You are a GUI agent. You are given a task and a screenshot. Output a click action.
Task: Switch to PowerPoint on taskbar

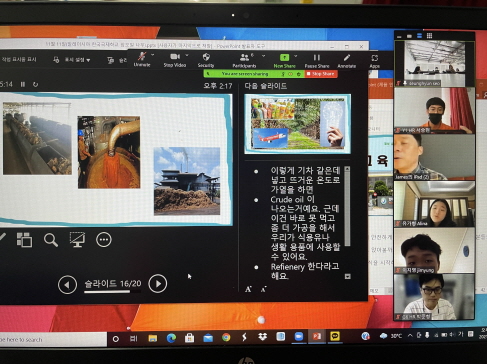click(x=317, y=336)
